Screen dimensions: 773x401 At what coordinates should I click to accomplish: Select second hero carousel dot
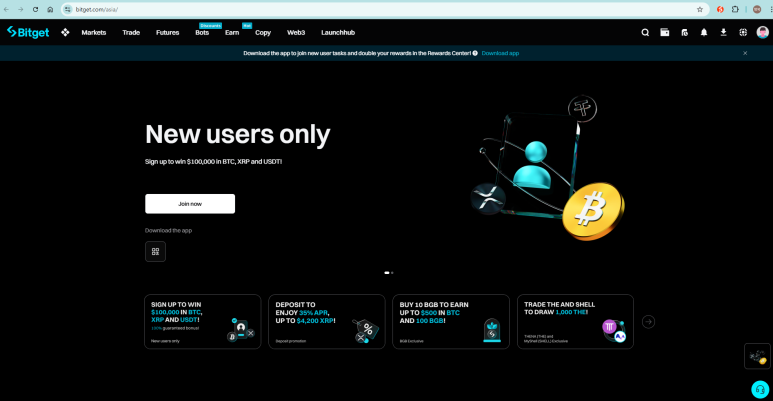pos(392,273)
